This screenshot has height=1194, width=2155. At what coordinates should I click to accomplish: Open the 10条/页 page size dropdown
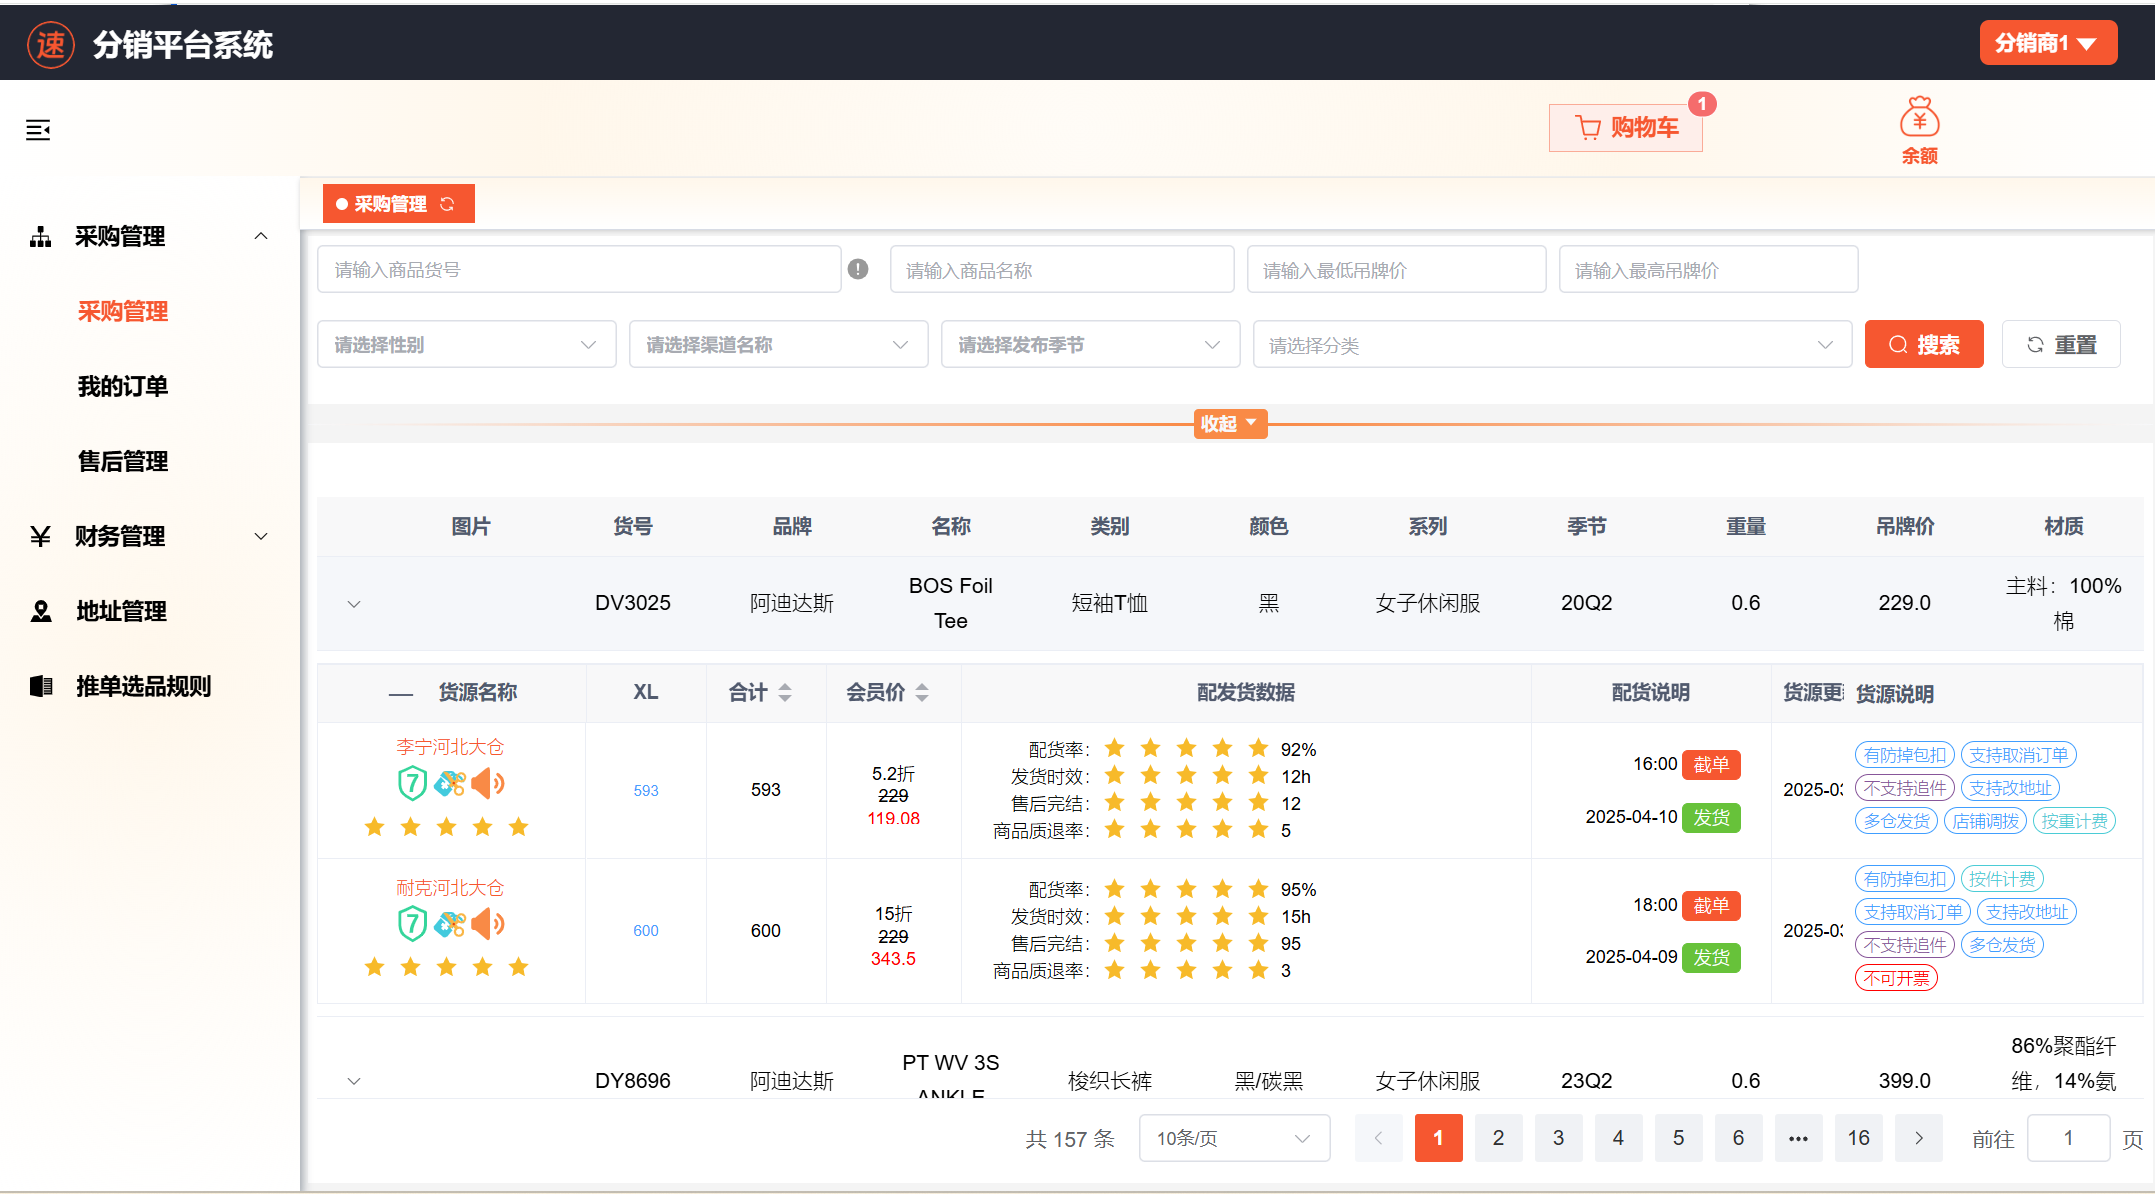click(1233, 1139)
